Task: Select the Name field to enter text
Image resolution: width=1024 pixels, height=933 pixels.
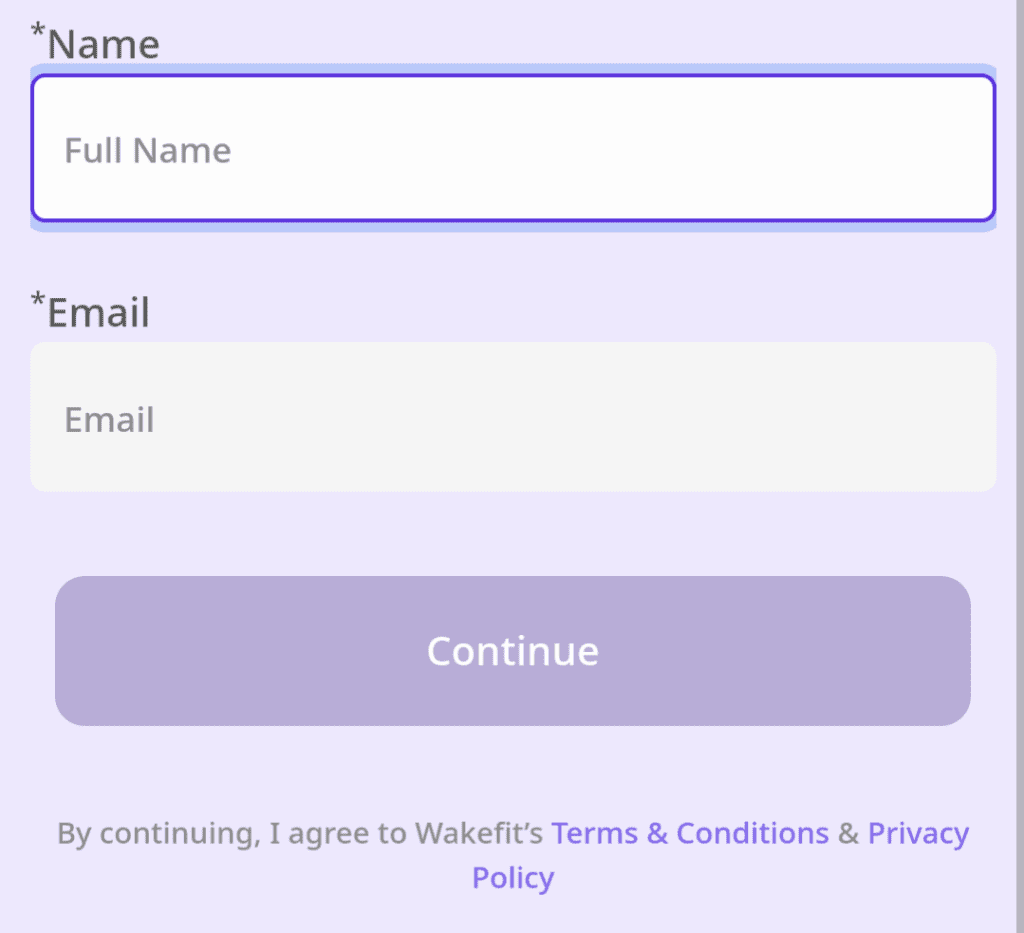Action: pos(512,146)
